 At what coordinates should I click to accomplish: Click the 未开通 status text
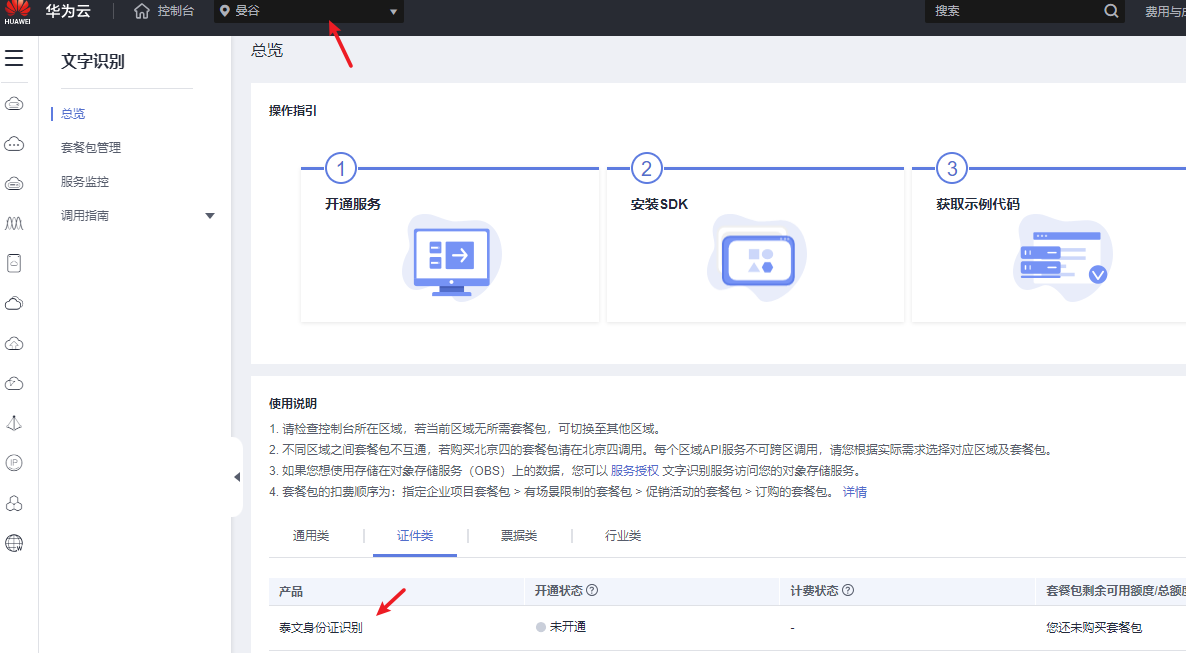tap(568, 627)
